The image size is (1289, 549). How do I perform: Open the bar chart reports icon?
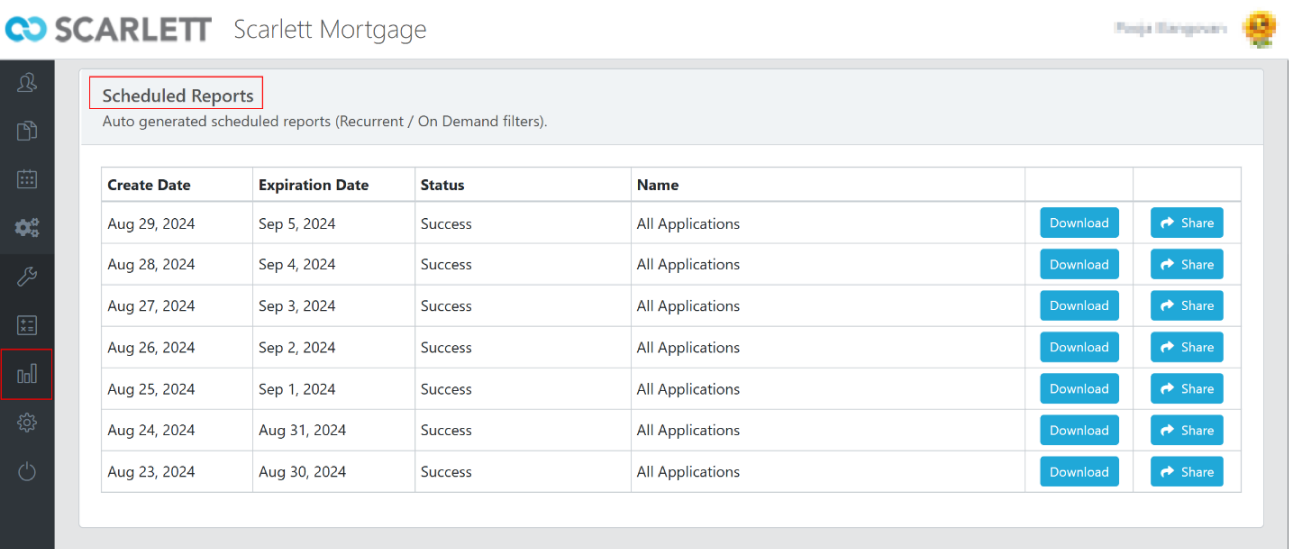coord(27,374)
